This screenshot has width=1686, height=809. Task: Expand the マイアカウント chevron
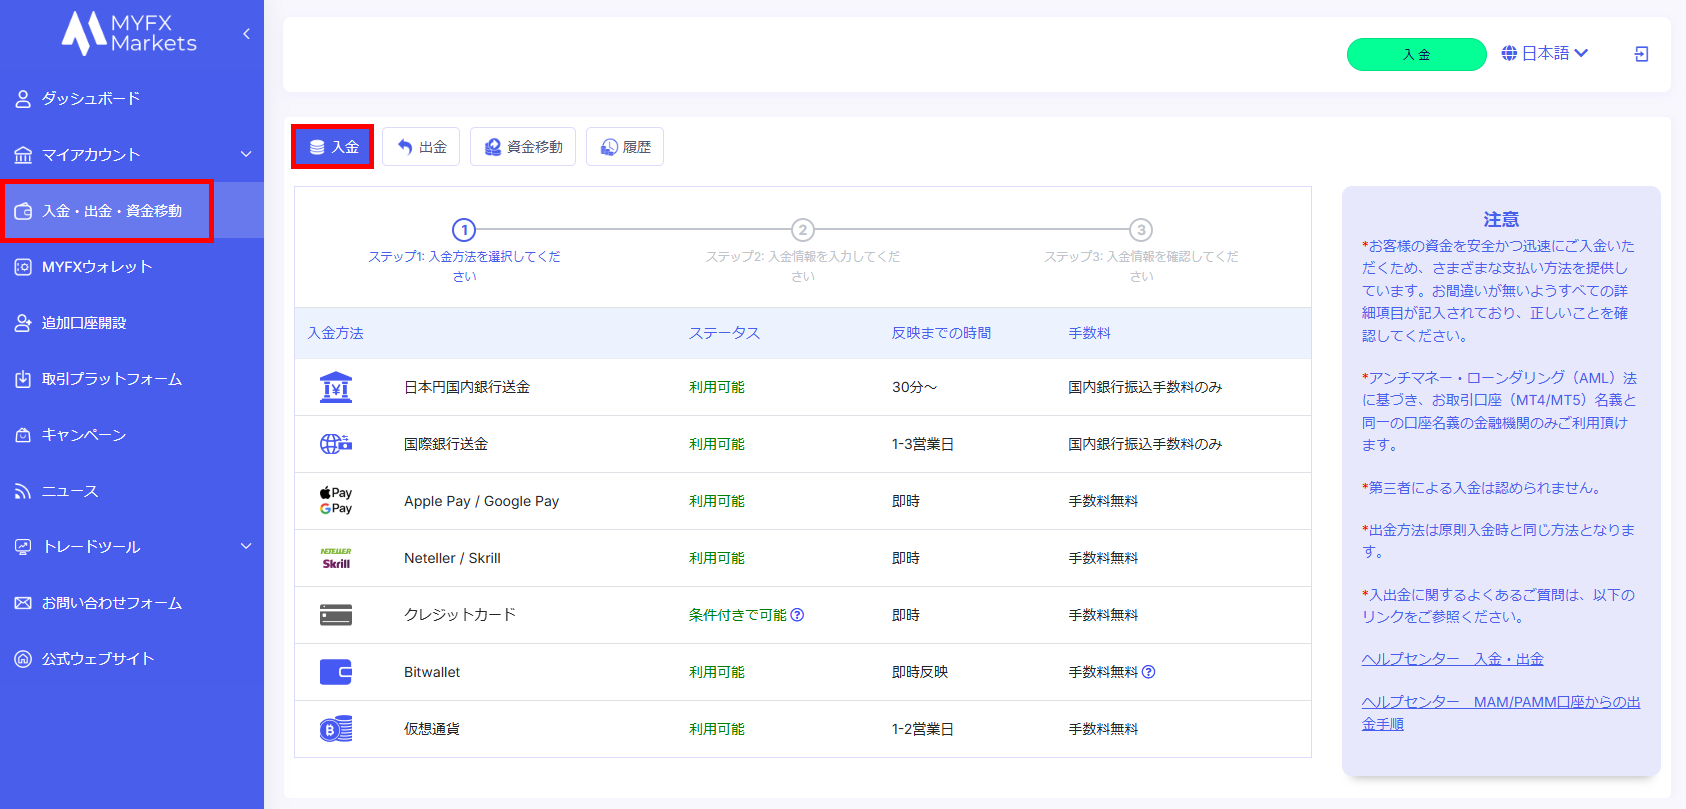coord(246,154)
